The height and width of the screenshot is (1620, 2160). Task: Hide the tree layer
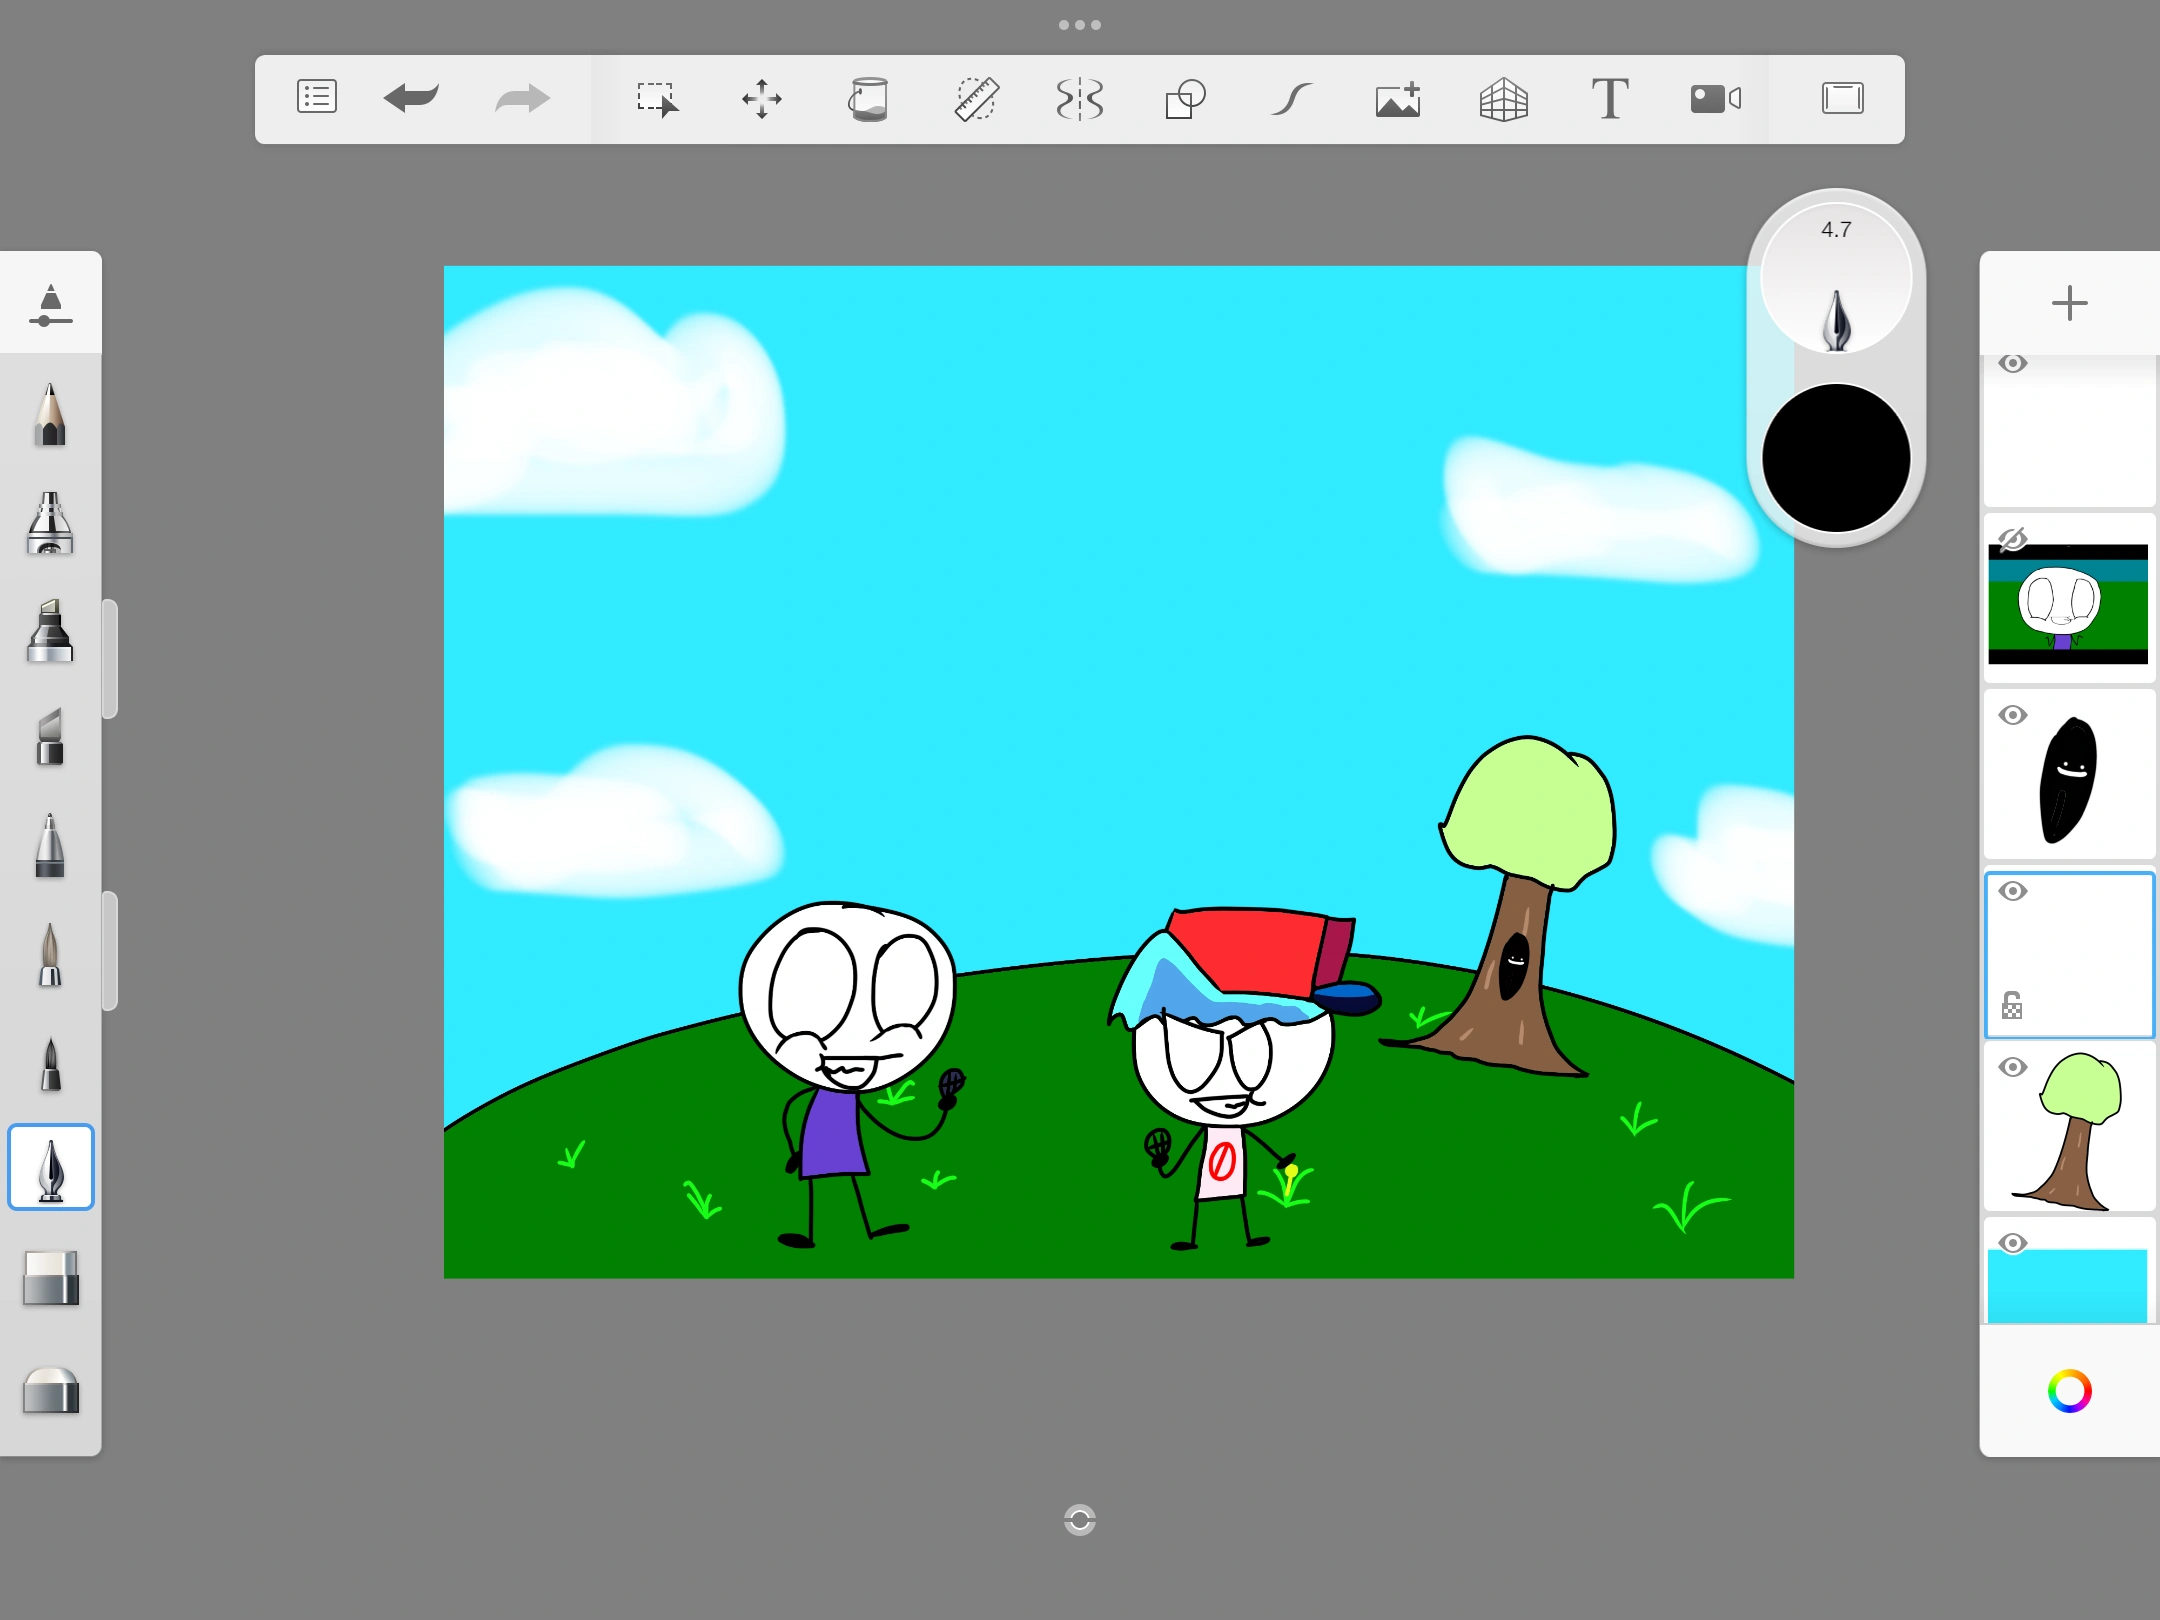(2013, 1067)
